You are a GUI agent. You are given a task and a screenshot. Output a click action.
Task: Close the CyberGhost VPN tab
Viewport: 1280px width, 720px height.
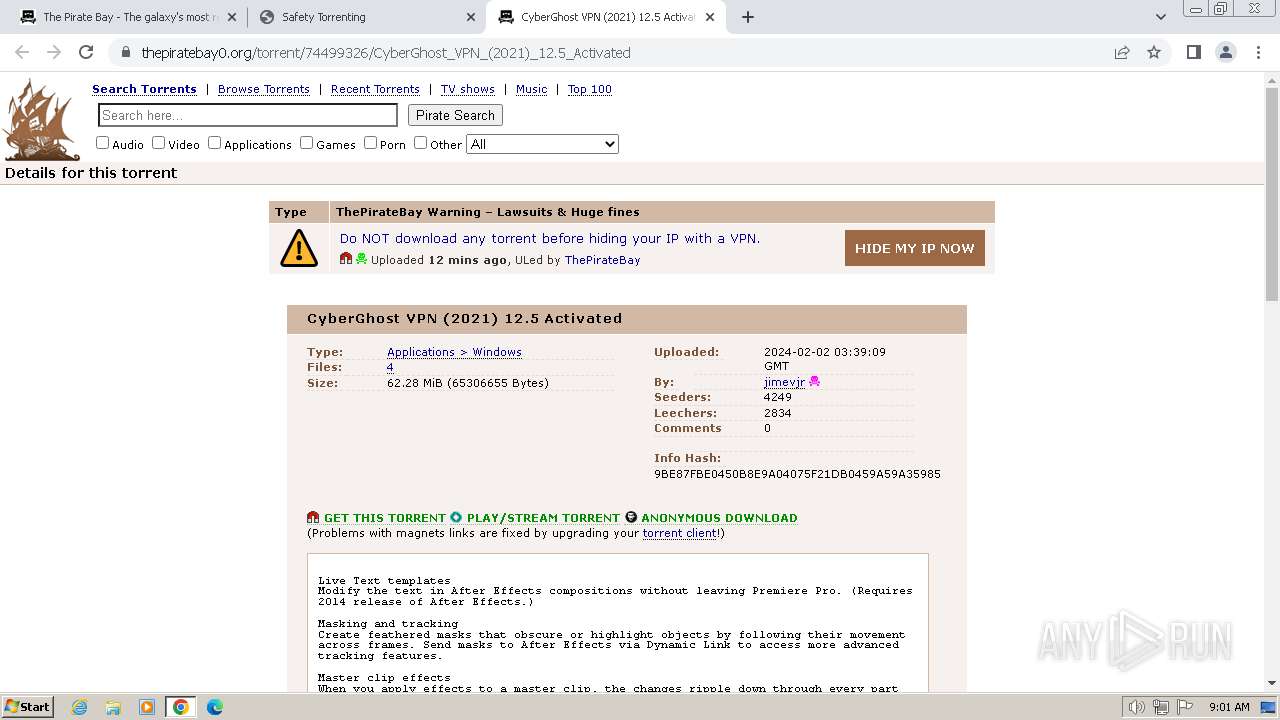[710, 17]
